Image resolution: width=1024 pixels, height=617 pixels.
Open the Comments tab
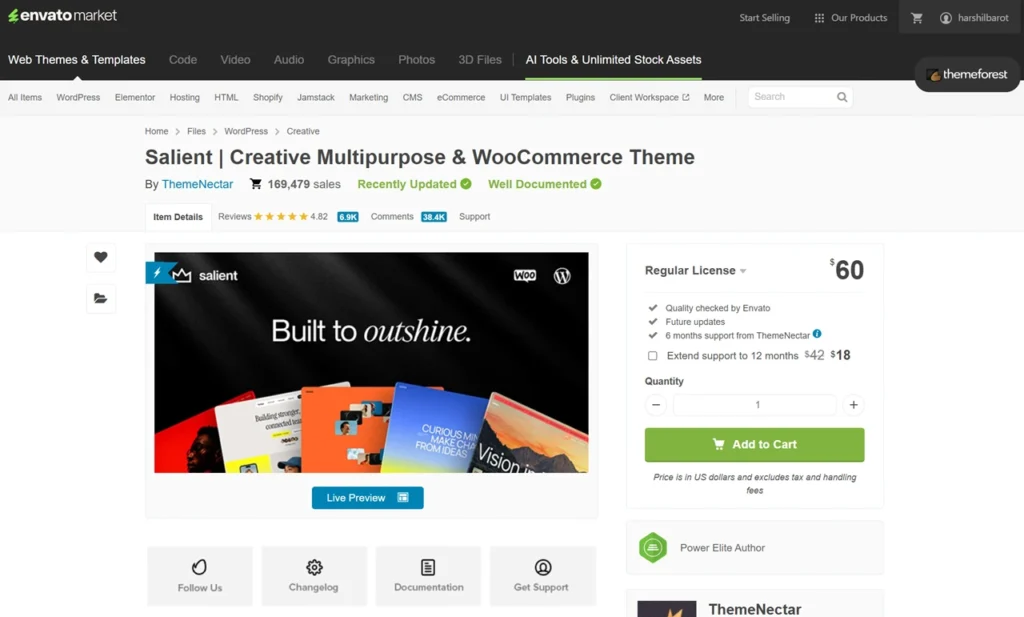tap(392, 217)
